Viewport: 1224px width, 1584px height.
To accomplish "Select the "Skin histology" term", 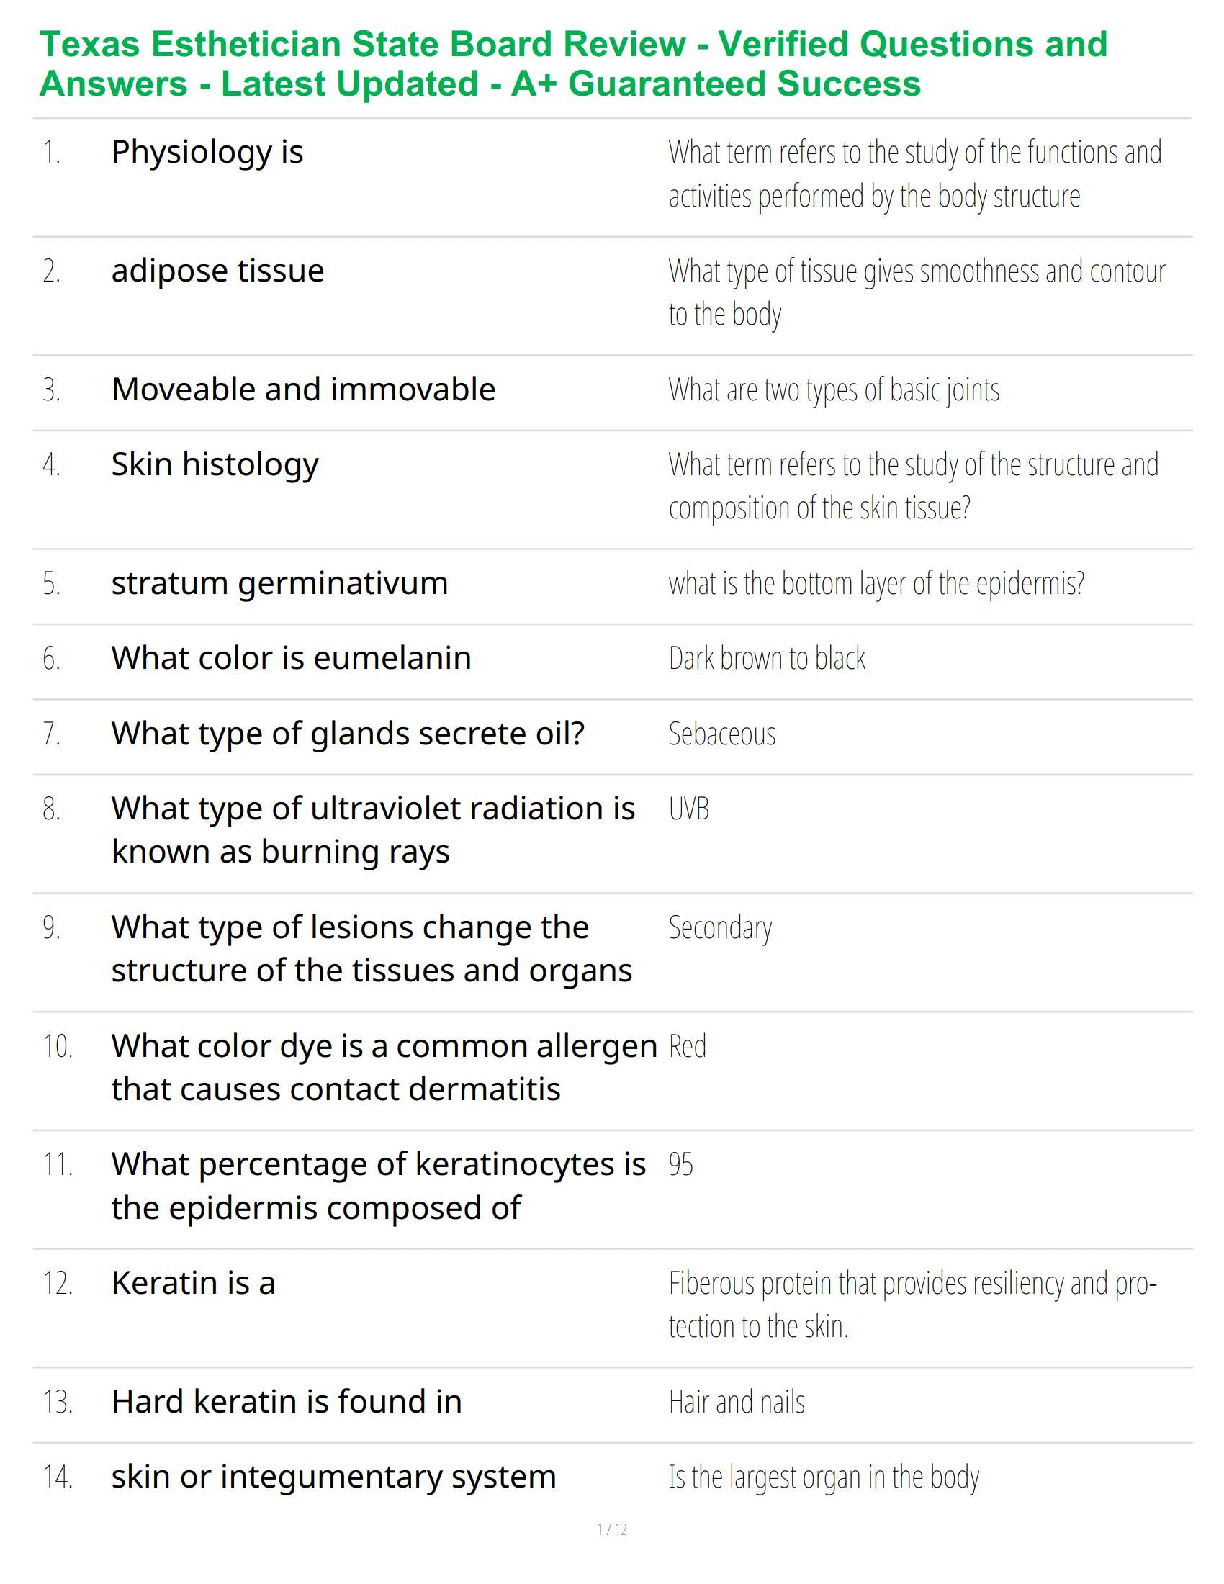I will click(215, 464).
